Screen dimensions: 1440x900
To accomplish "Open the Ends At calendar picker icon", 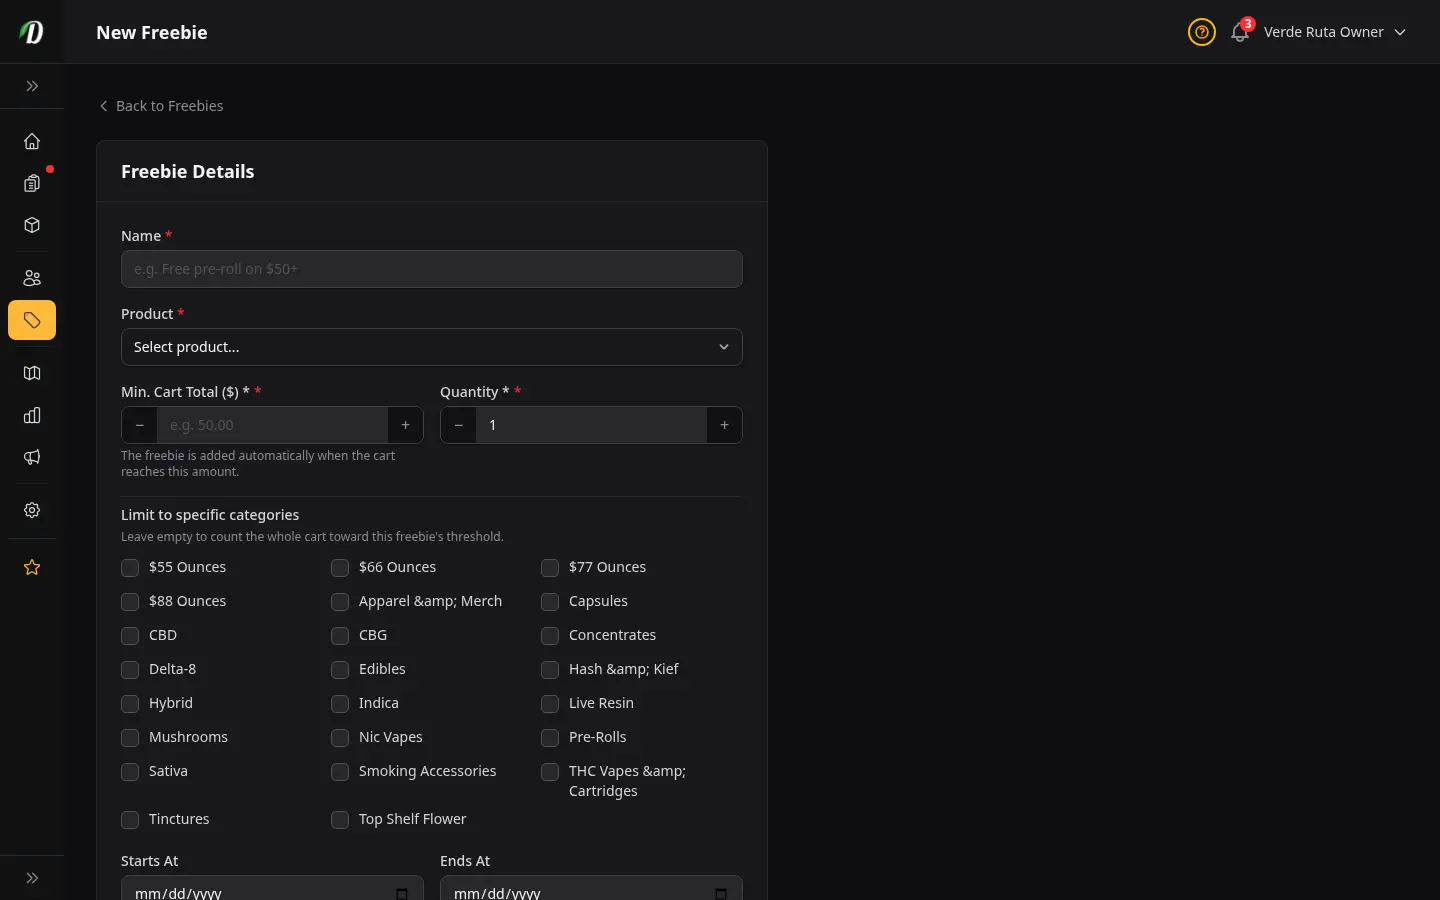I will pos(721,893).
